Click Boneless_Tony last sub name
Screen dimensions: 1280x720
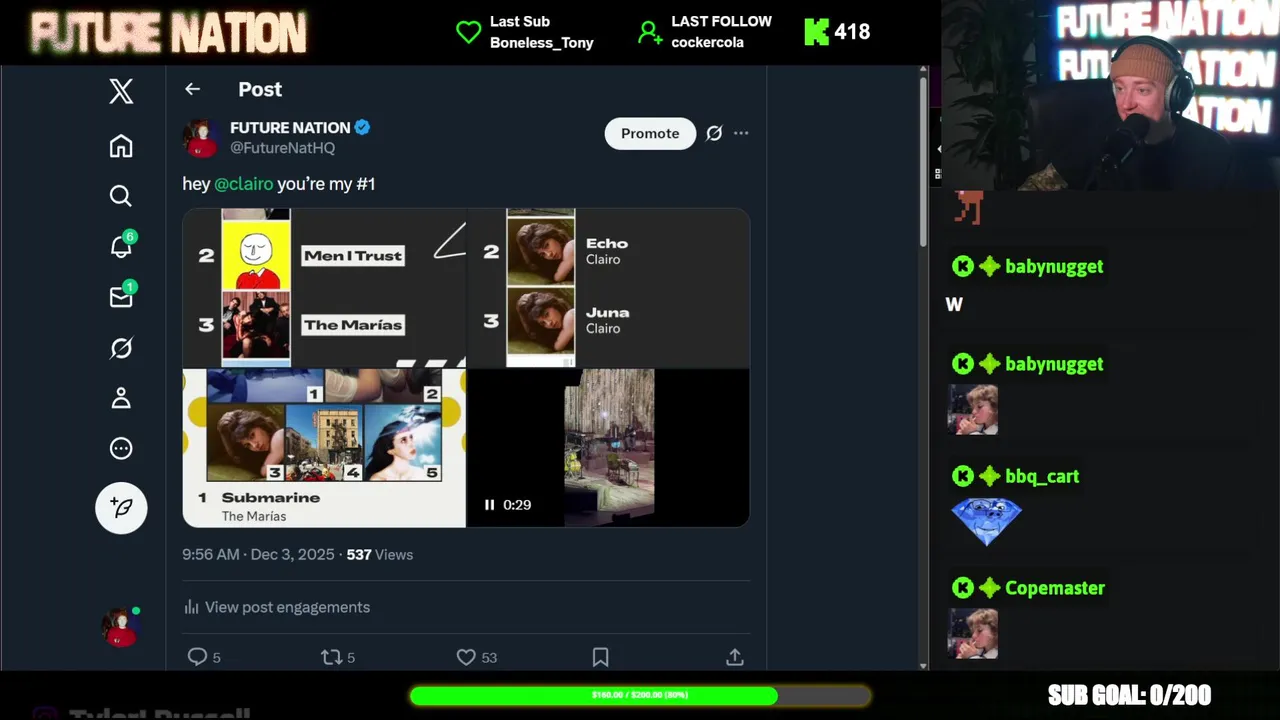(x=542, y=43)
